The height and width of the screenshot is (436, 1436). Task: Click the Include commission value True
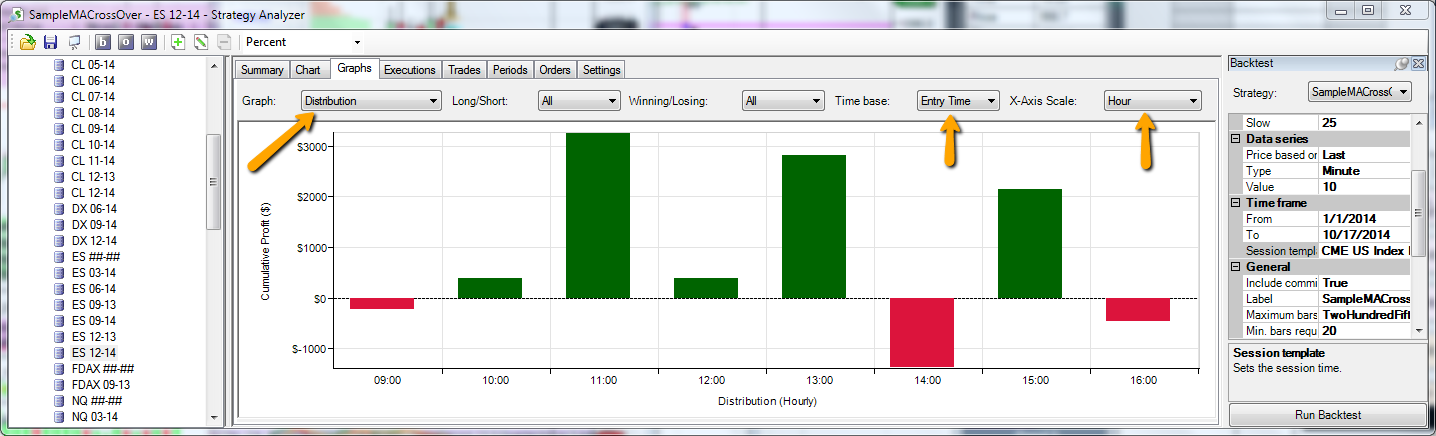[x=1365, y=283]
